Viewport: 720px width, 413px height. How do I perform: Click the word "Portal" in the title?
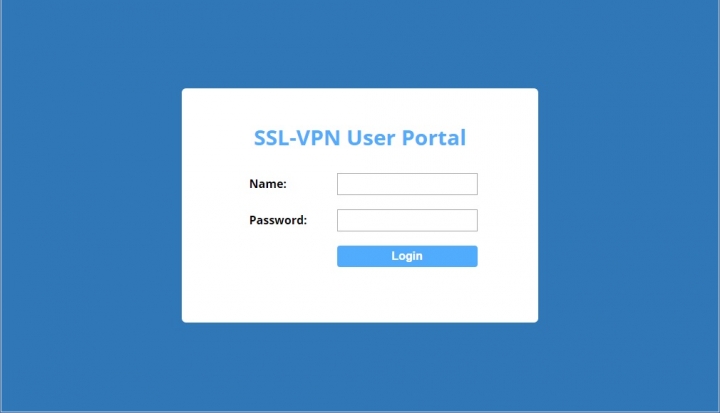point(433,137)
